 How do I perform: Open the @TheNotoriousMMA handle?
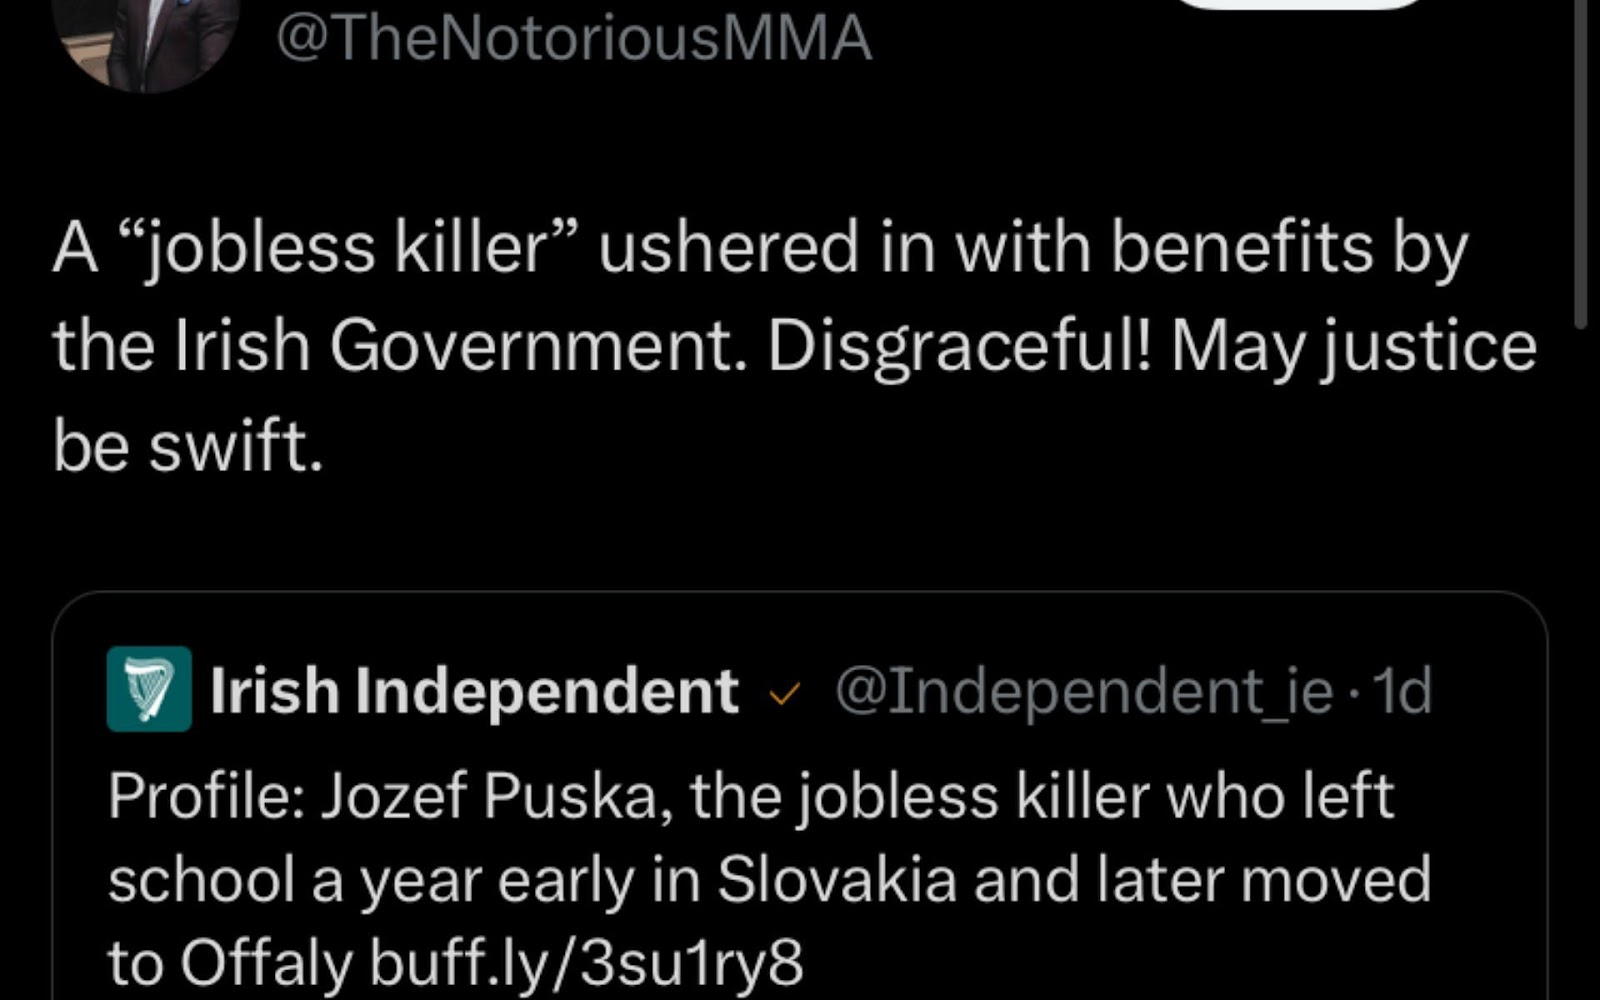pos(573,40)
